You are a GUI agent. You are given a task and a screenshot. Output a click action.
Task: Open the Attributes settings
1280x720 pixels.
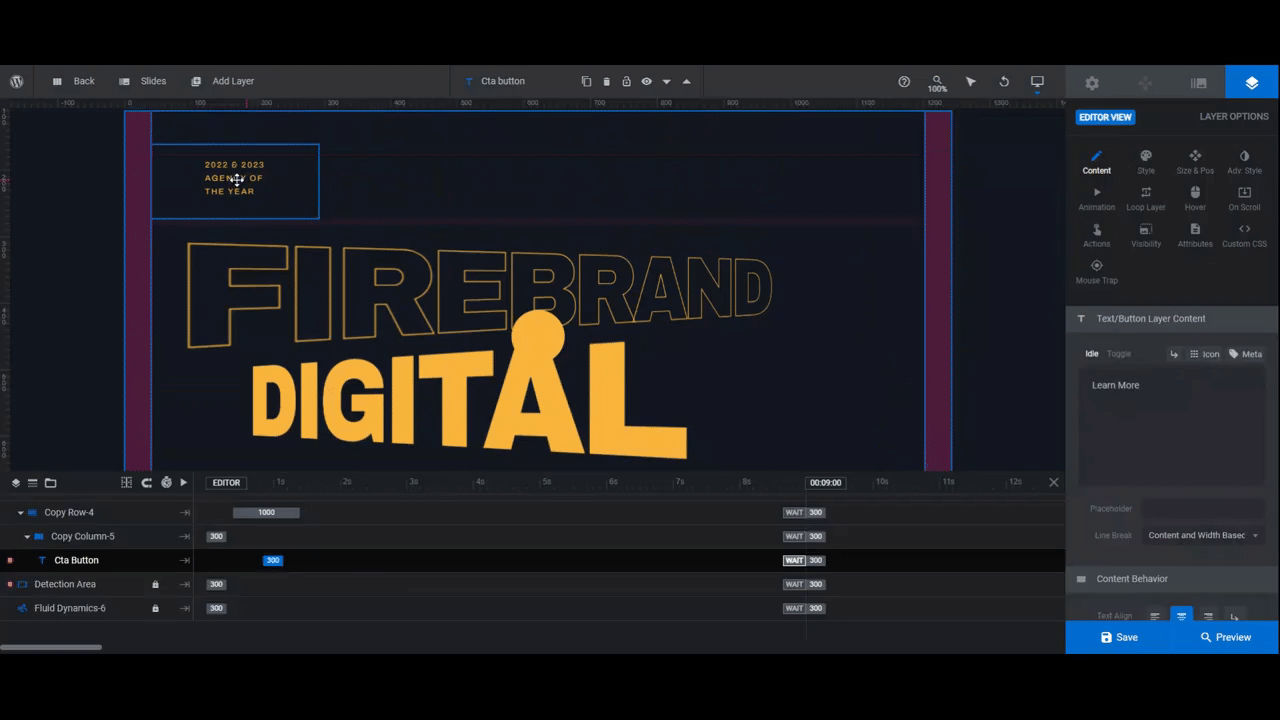(x=1195, y=236)
